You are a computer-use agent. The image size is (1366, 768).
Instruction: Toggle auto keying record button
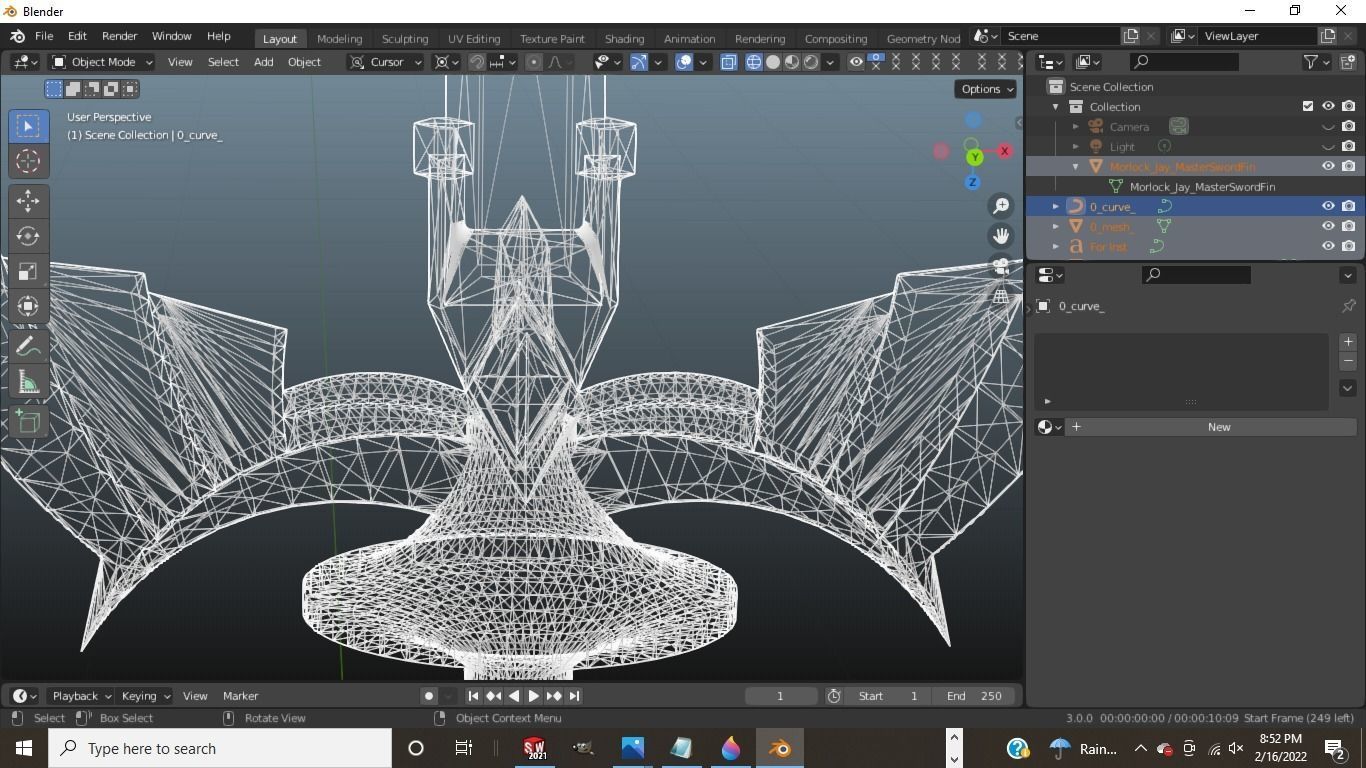point(429,696)
